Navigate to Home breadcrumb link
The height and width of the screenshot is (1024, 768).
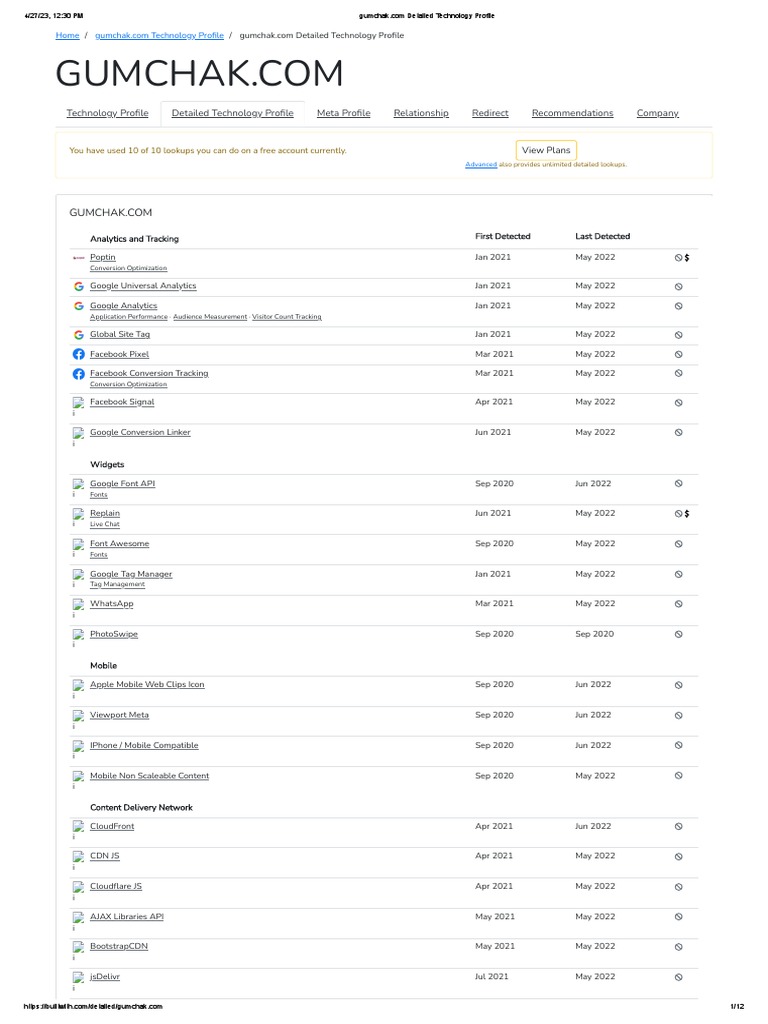point(67,35)
